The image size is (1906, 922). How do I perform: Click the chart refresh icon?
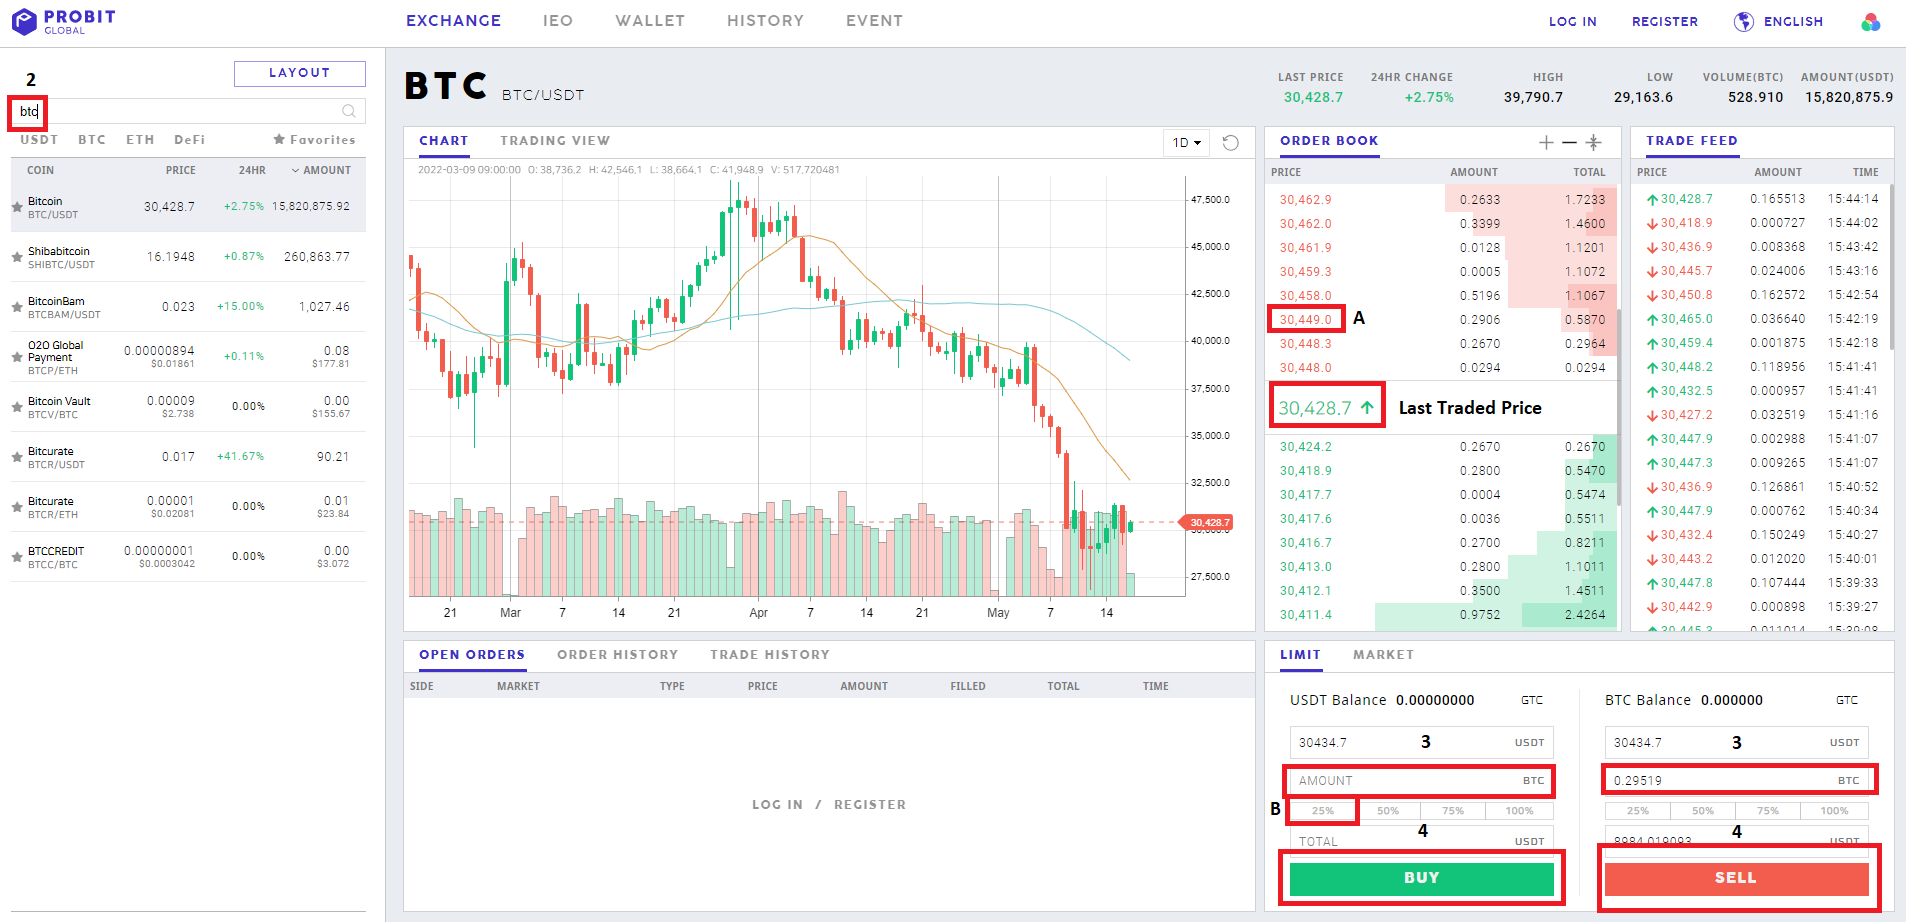[x=1231, y=143]
